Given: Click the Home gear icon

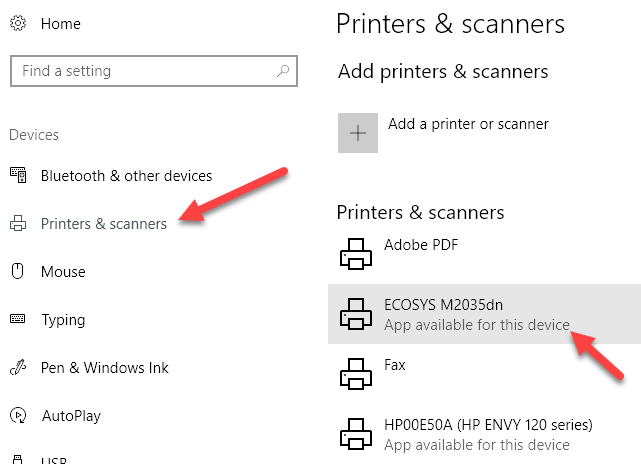Looking at the screenshot, I should click(x=17, y=23).
